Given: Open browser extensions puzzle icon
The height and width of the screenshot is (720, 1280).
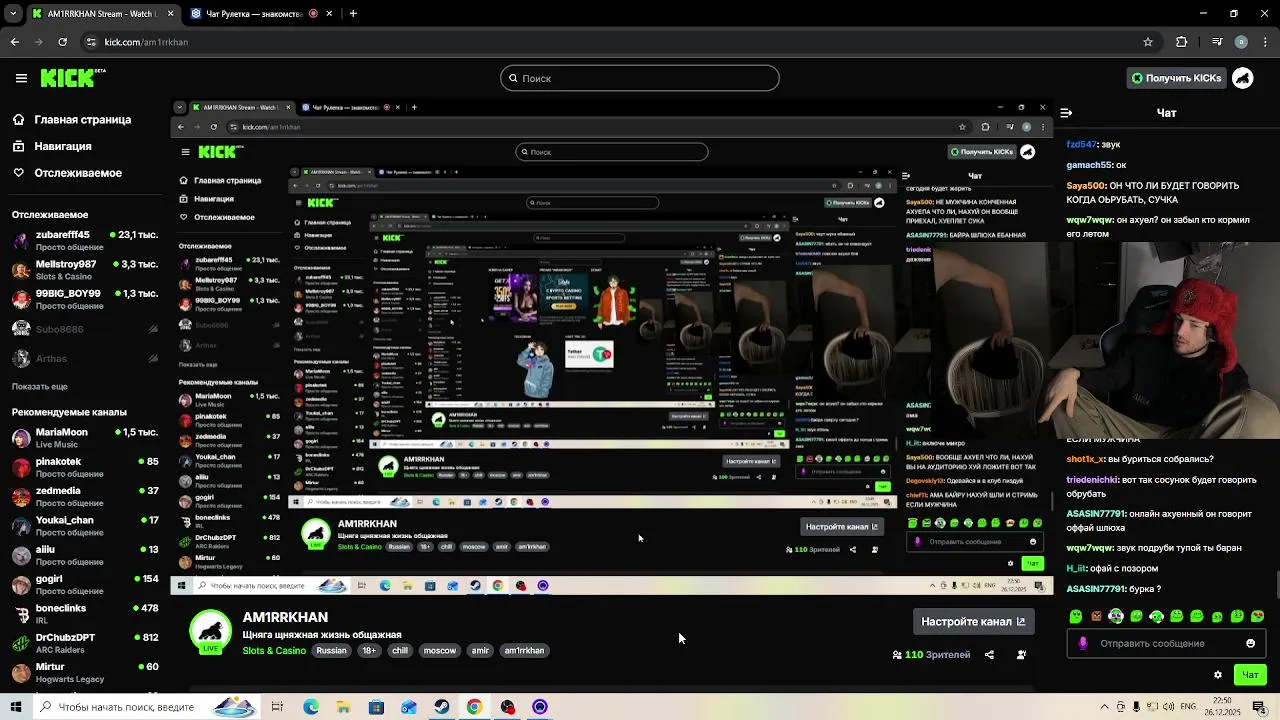Looking at the screenshot, I should click(1182, 42).
